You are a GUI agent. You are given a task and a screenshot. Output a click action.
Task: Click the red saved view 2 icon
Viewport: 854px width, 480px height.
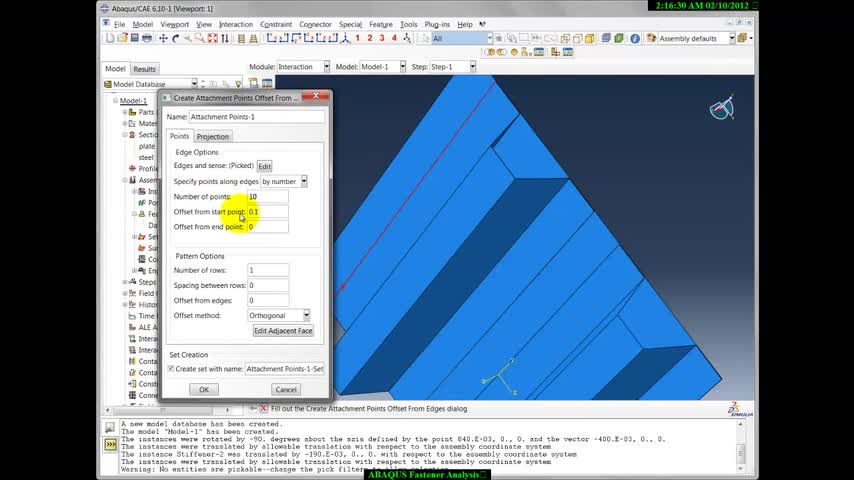370,38
